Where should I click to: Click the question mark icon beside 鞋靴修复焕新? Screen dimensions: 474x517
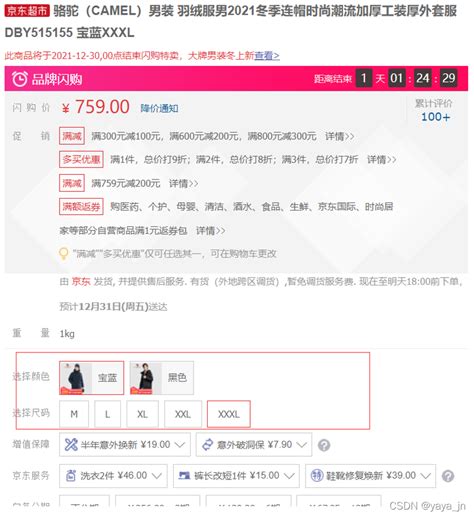click(448, 476)
